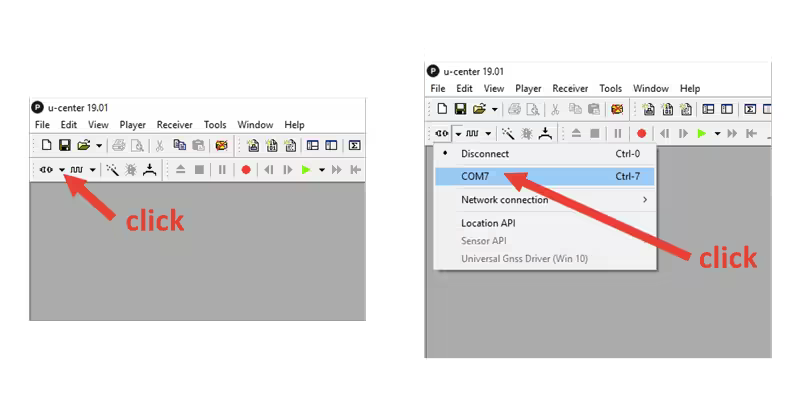The image size is (800, 420).
Task: Open Tools menu in left u-center window
Action: point(215,125)
